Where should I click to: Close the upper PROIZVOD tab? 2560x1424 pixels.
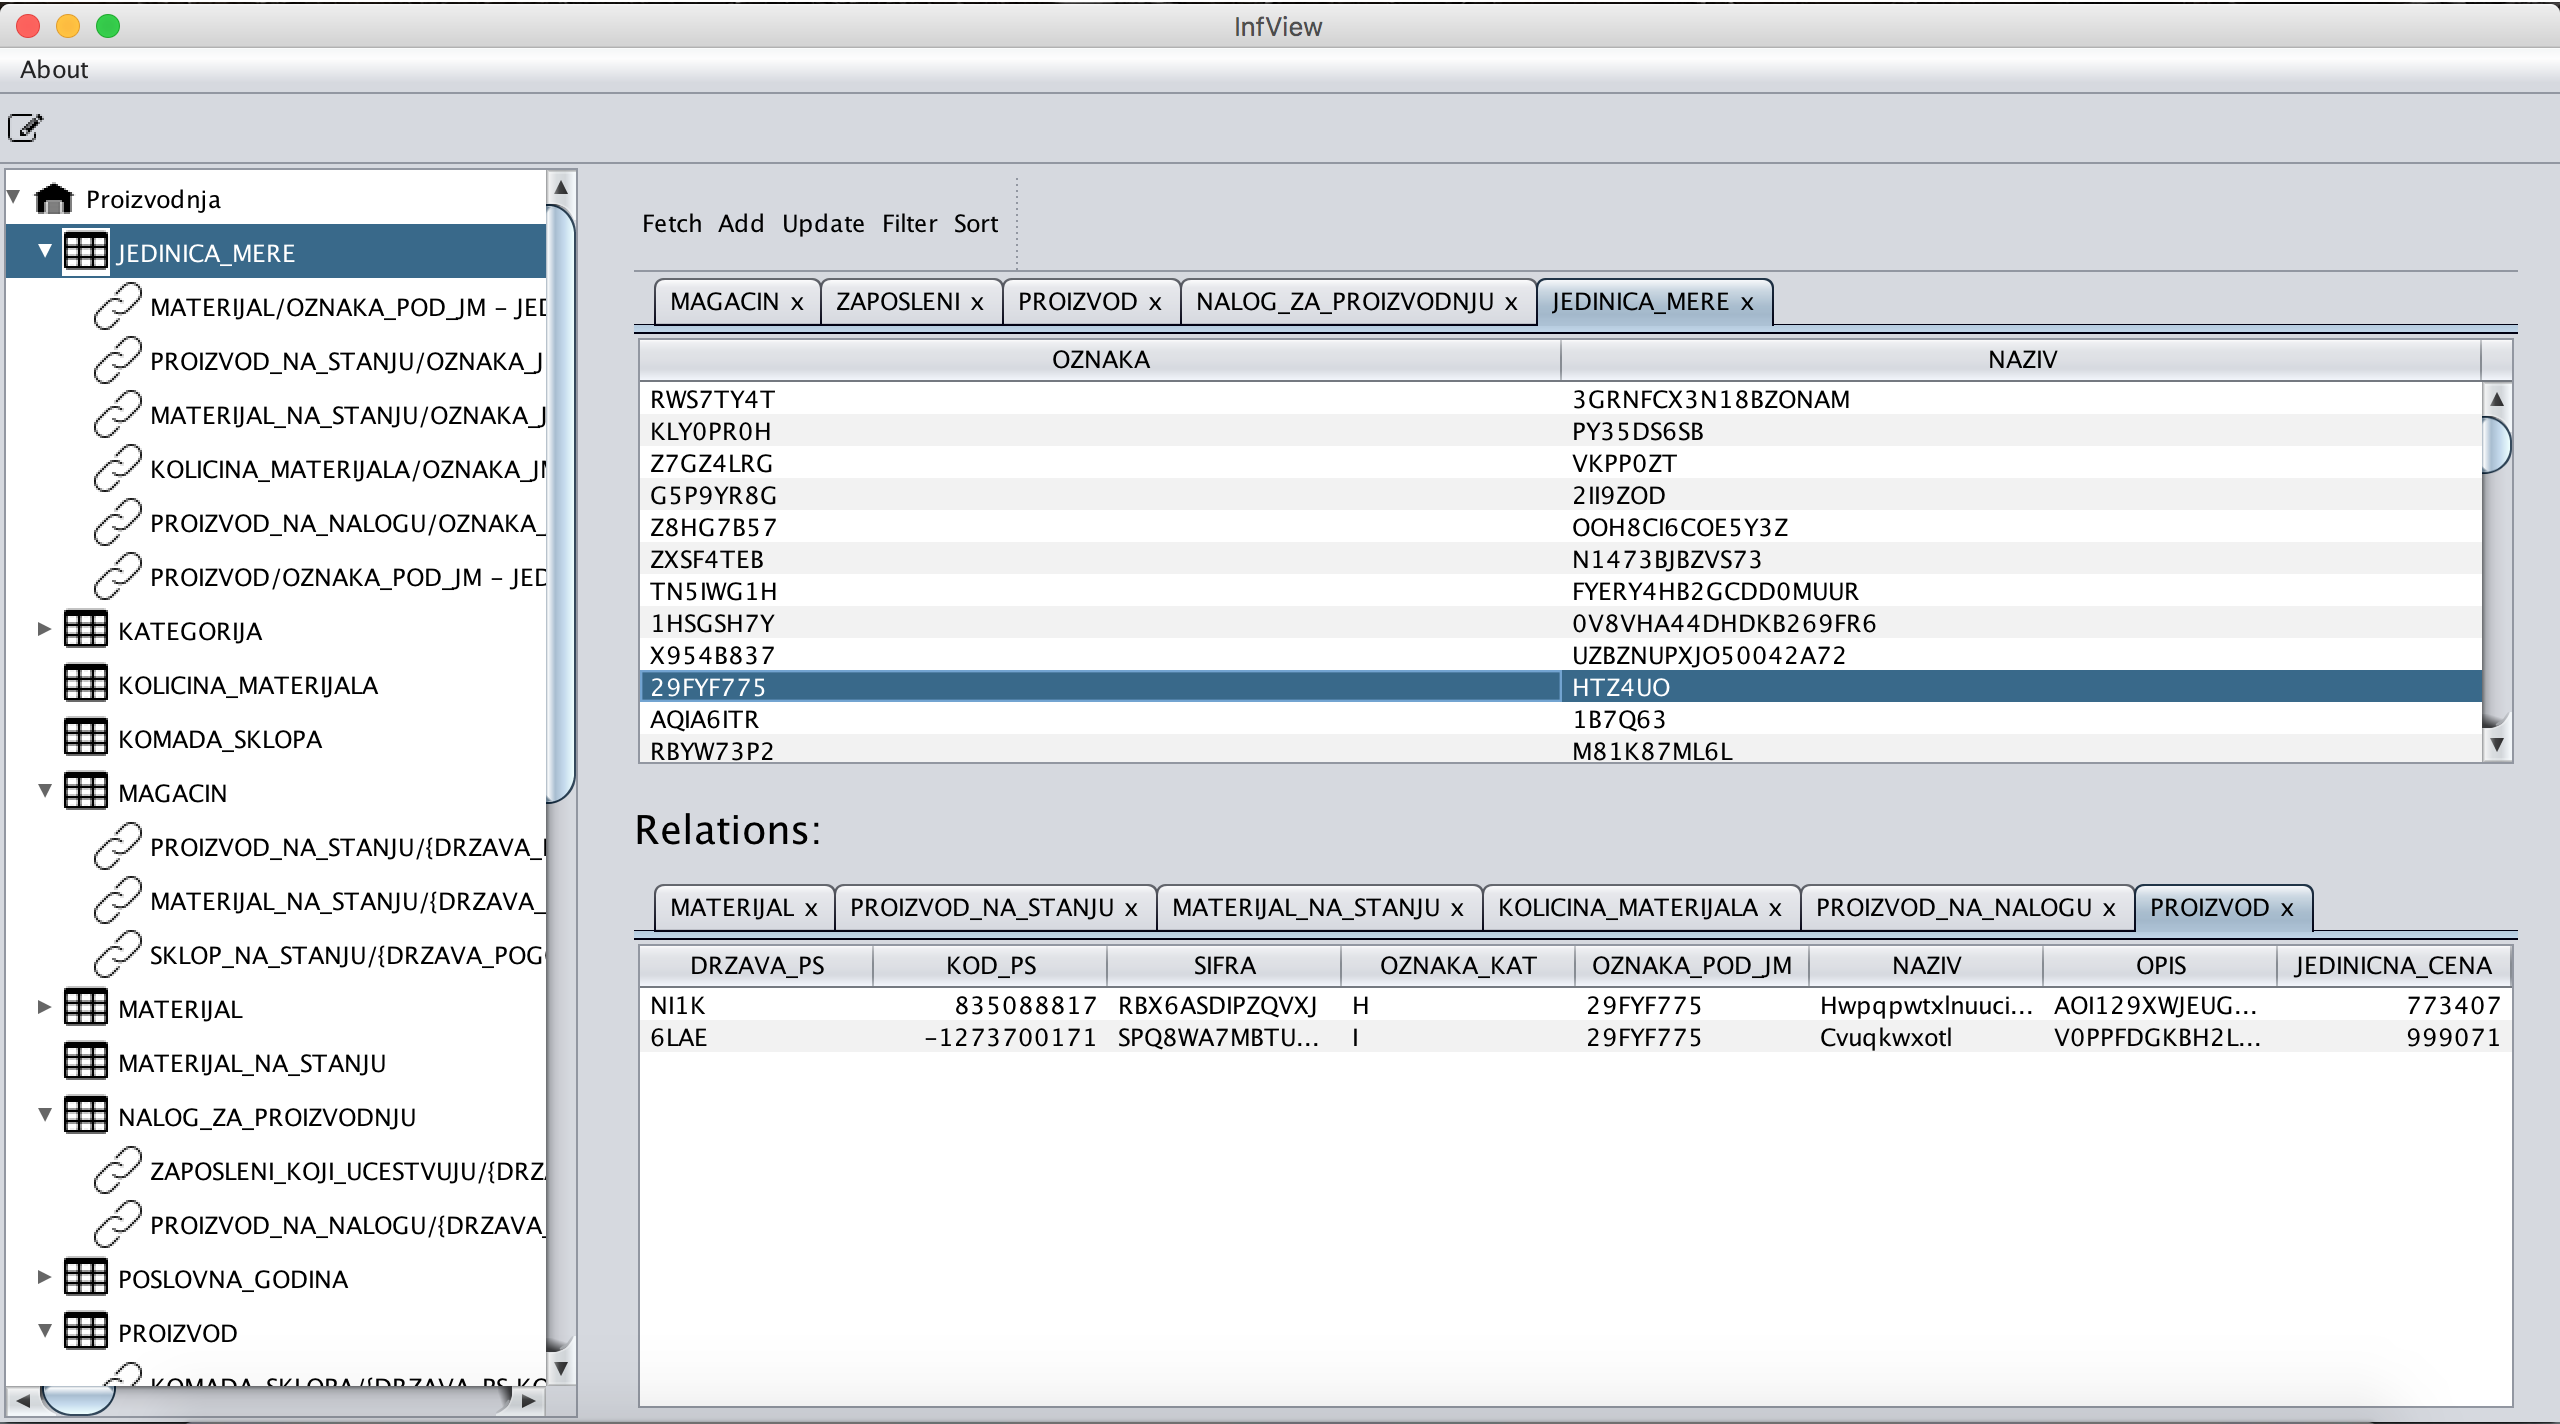click(x=1155, y=303)
